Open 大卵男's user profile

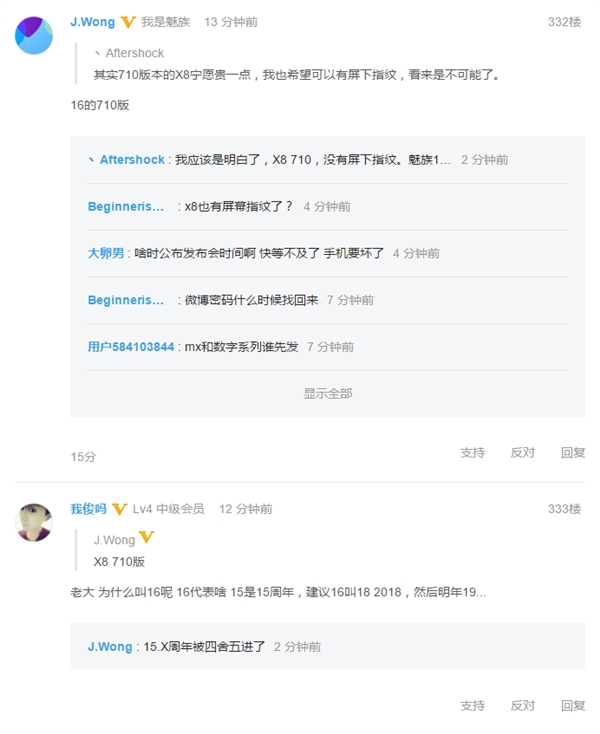106,253
